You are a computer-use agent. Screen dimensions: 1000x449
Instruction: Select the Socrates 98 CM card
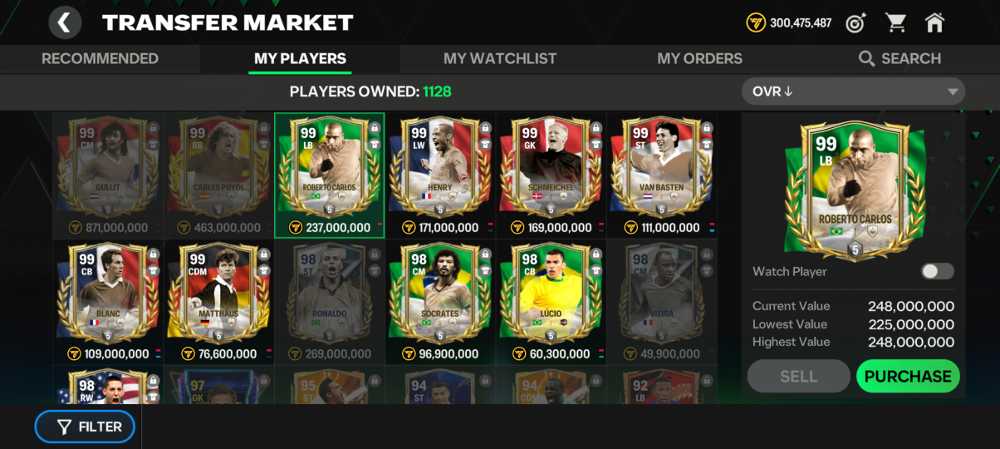439,302
